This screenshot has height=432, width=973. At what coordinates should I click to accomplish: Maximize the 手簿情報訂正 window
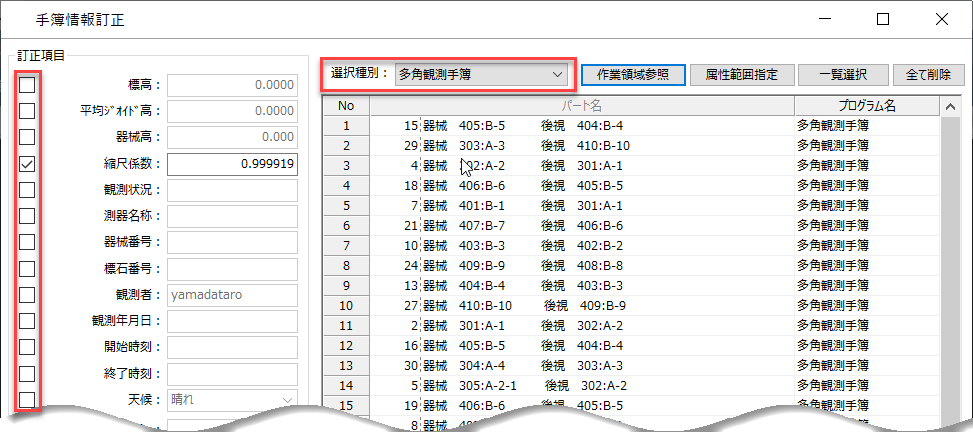[883, 19]
